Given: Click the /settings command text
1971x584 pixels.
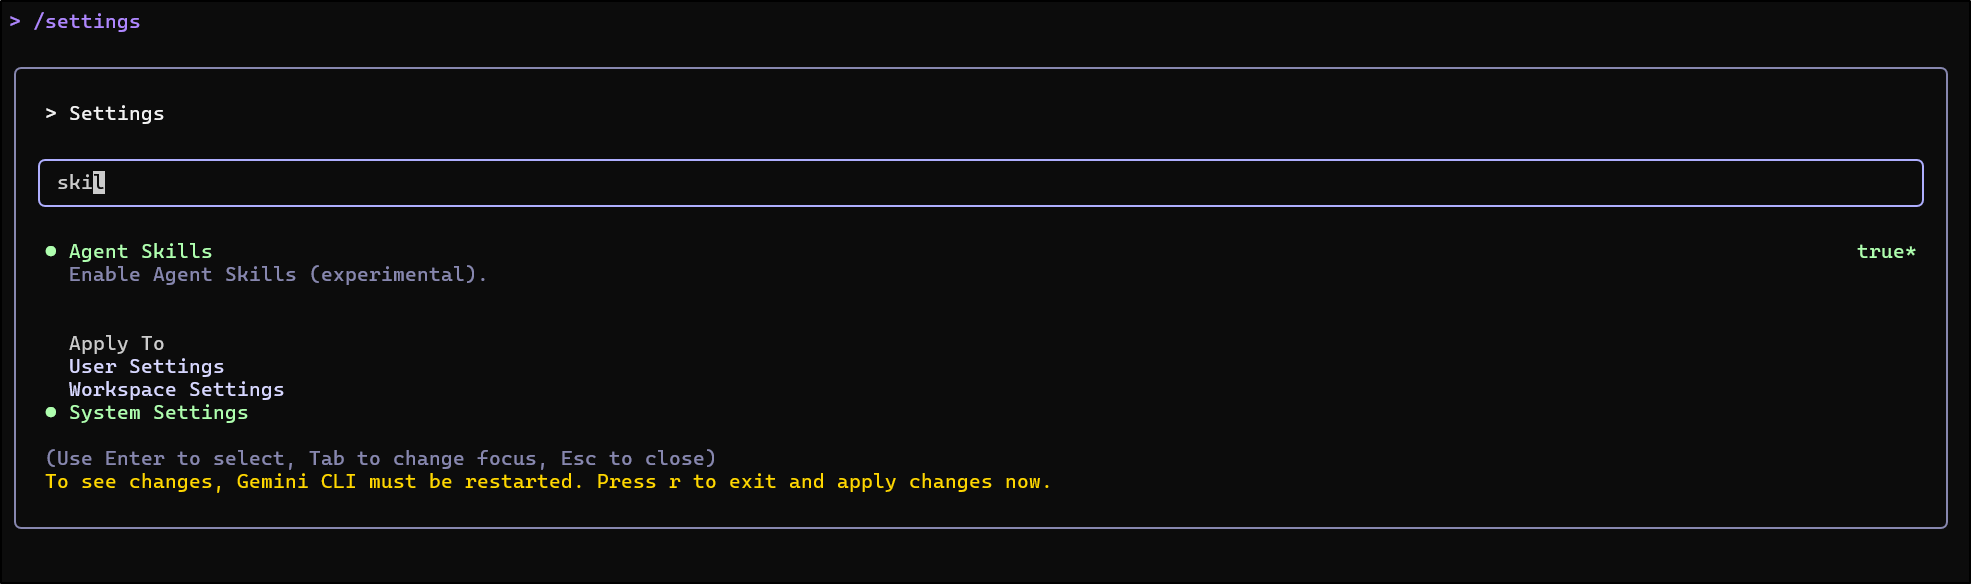Looking at the screenshot, I should pos(88,20).
